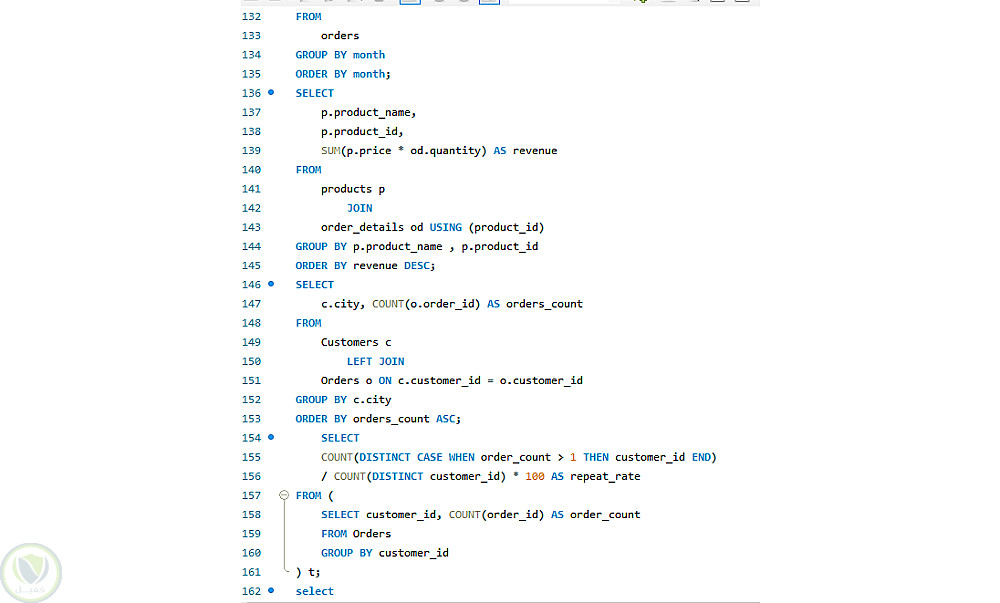Viewport: 1000px width, 603px height.
Task: Click the THEN keyword on line 155
Action: click(596, 457)
